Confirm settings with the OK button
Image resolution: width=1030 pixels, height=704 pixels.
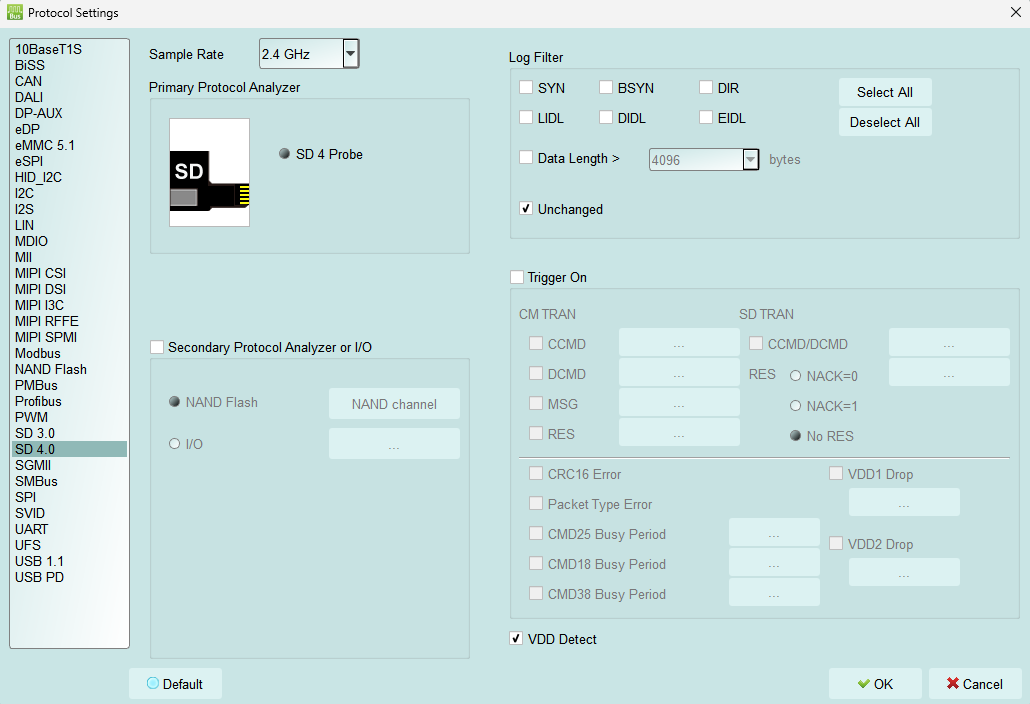[x=875, y=684]
